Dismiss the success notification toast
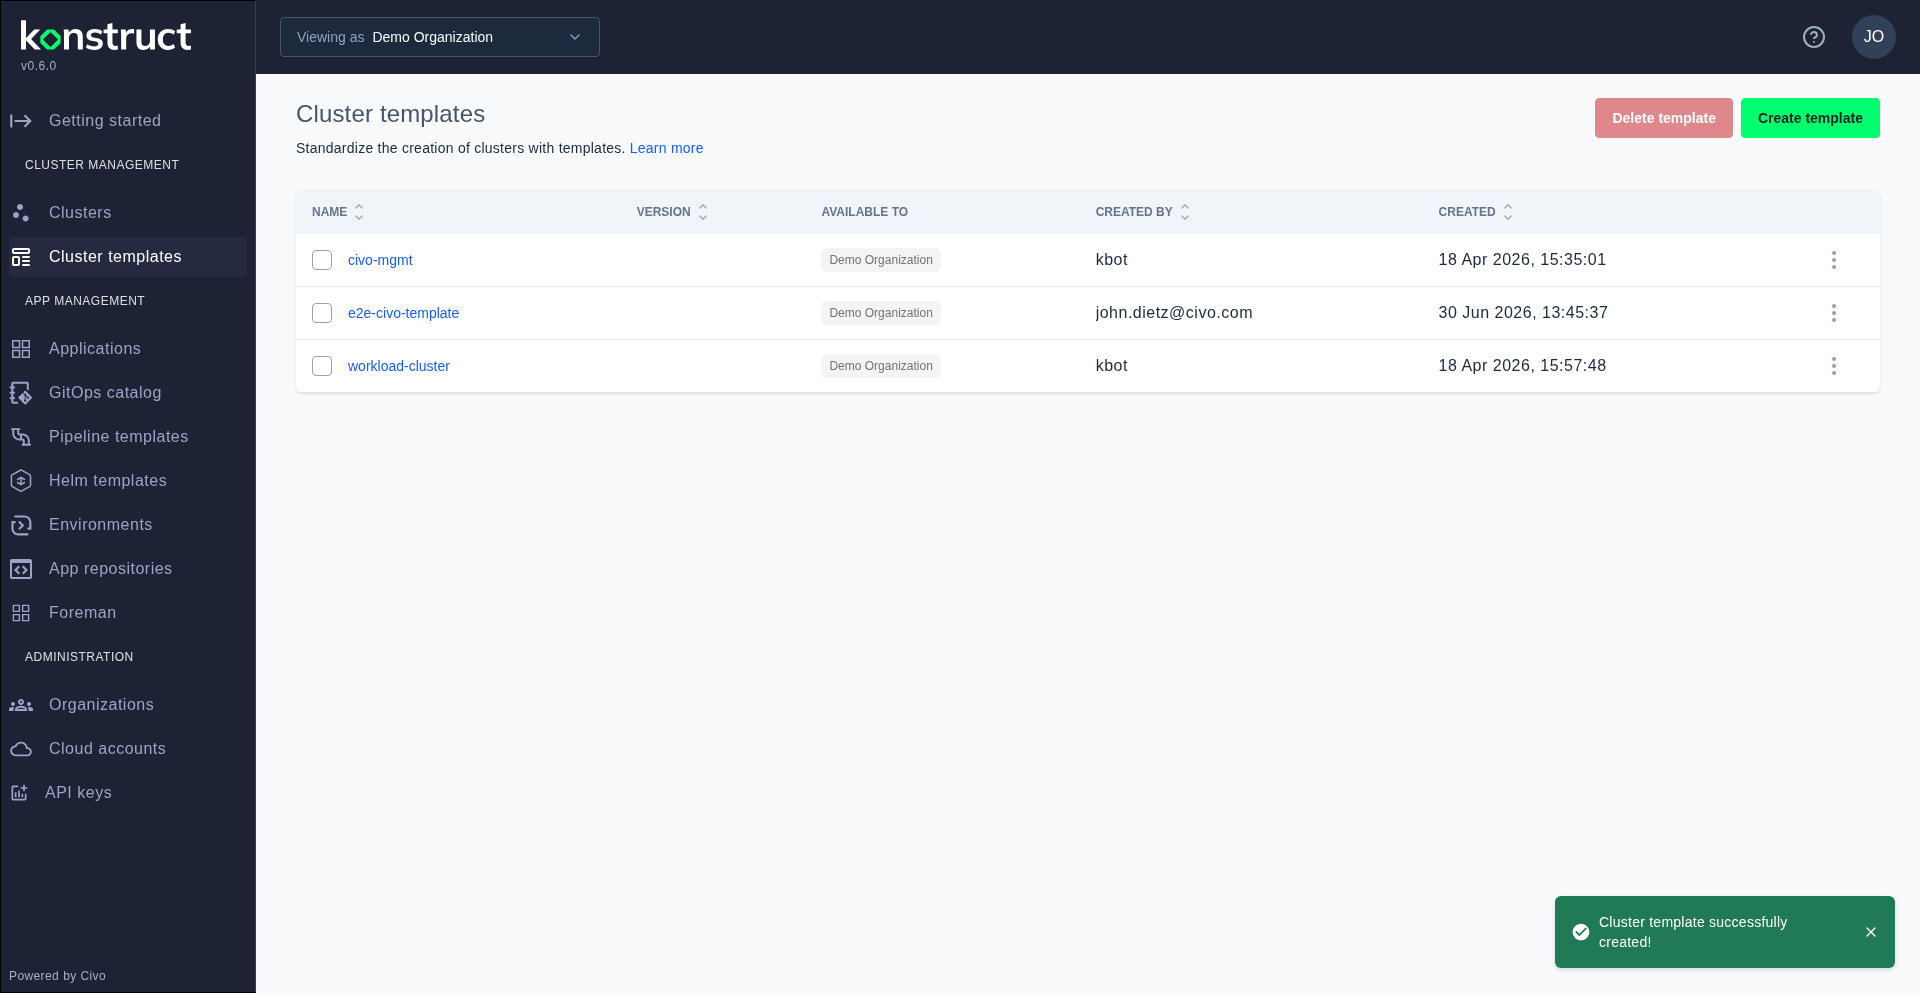 click(x=1871, y=932)
